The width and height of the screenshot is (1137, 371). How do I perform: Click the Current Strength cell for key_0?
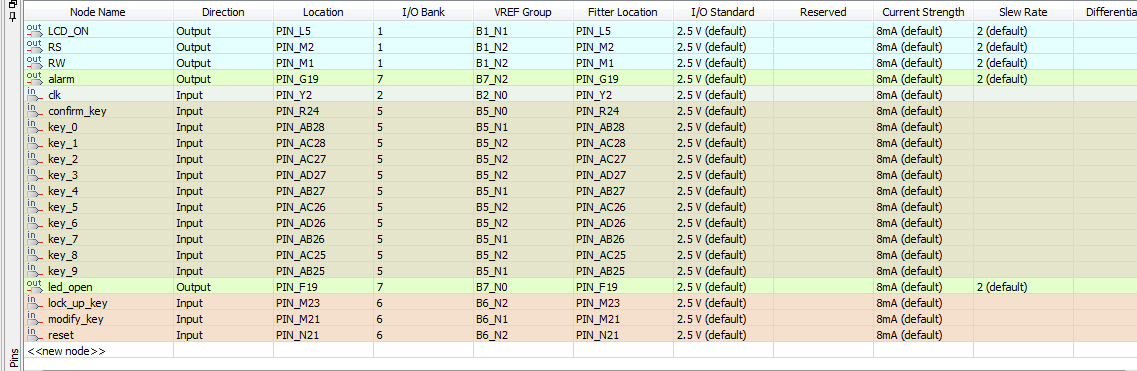pos(924,127)
